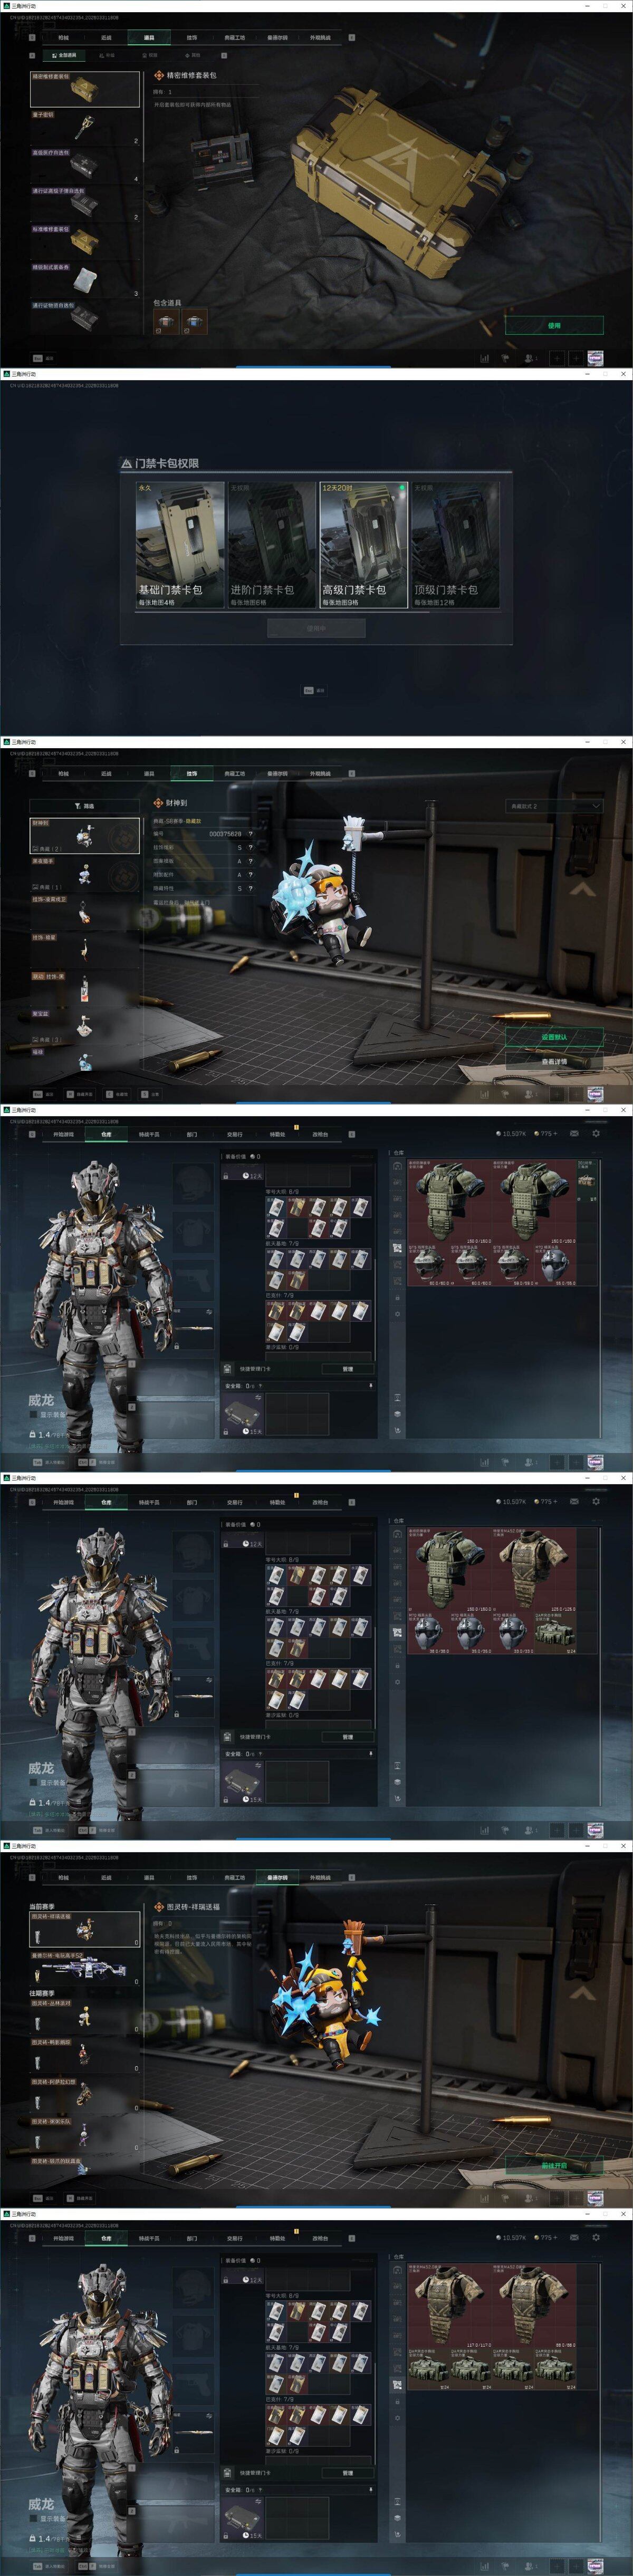
Task: Toggle 显示装备 checkbox in warehouse with two green vests
Action: click(x=33, y=1415)
